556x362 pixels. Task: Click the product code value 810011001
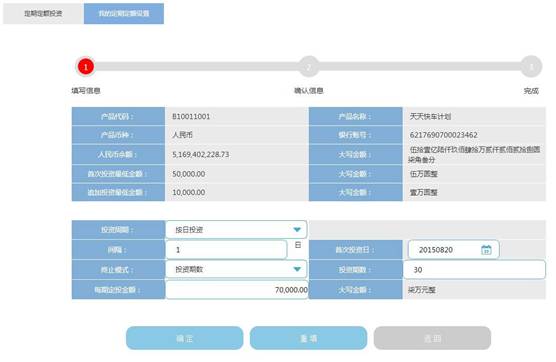click(191, 116)
